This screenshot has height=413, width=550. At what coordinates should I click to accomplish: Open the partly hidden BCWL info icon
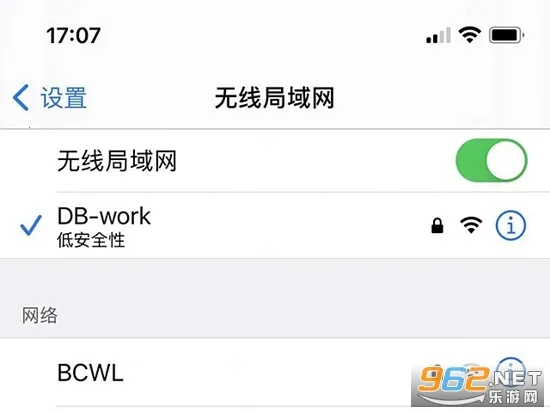click(x=511, y=365)
